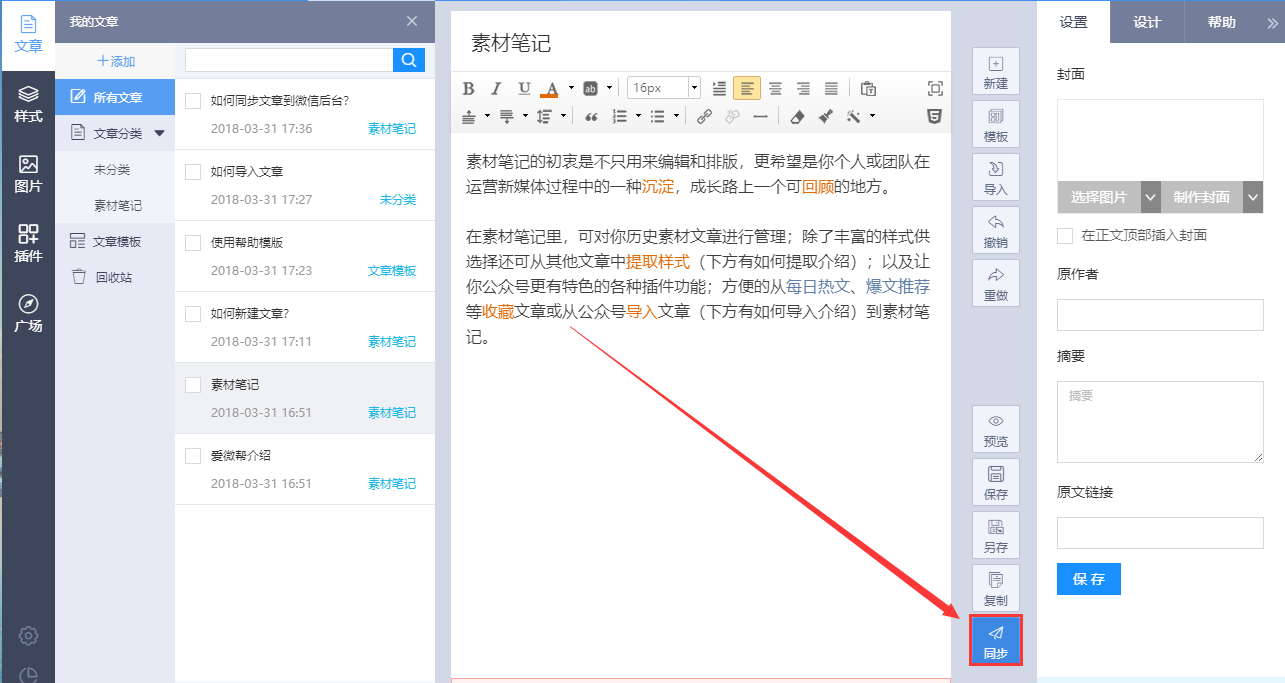The width and height of the screenshot is (1285, 683).
Task: Open the font color picker arrow
Action: coord(571,88)
